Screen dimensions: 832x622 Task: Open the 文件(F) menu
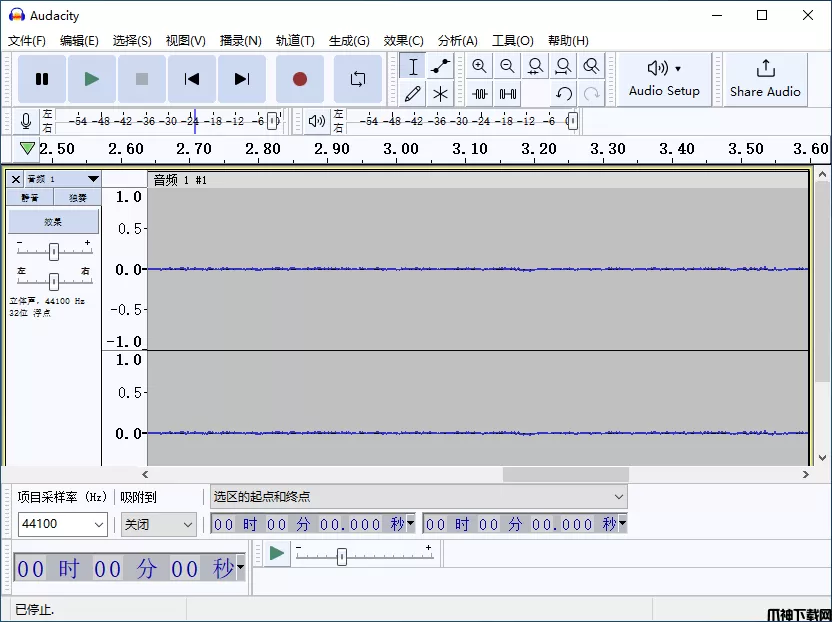[27, 41]
